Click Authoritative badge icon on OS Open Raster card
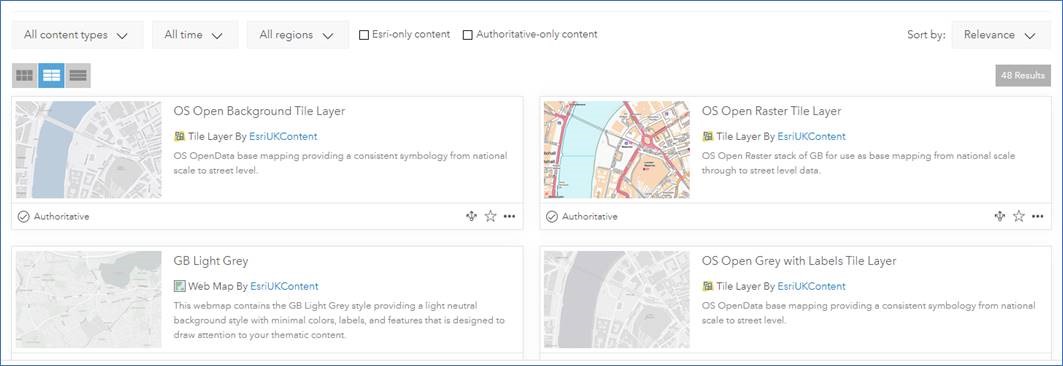This screenshot has width=1063, height=366. coord(552,217)
